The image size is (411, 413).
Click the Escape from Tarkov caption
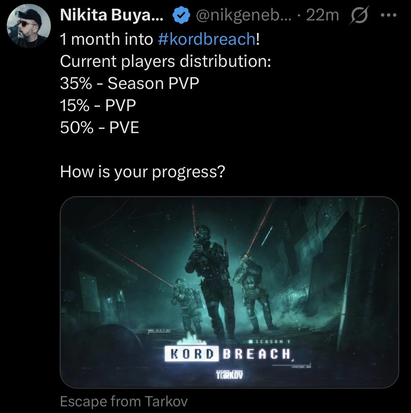124,401
